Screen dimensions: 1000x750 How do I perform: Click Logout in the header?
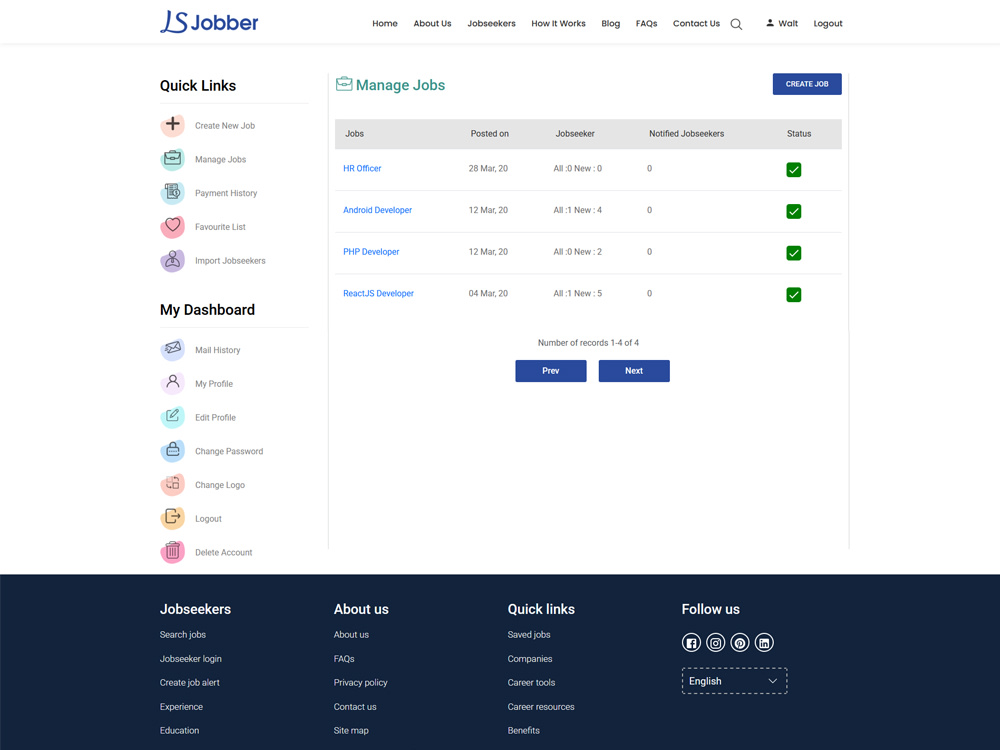[x=828, y=24]
